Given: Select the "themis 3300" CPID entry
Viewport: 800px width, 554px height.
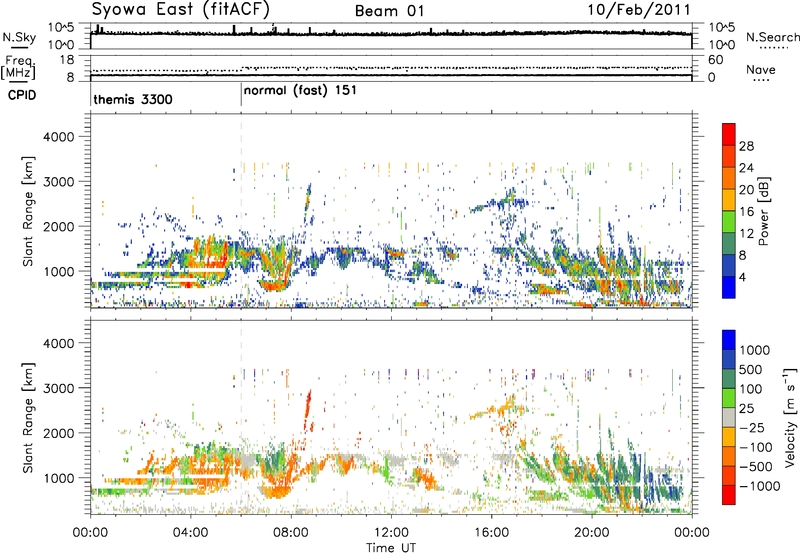Looking at the screenshot, I should [133, 99].
